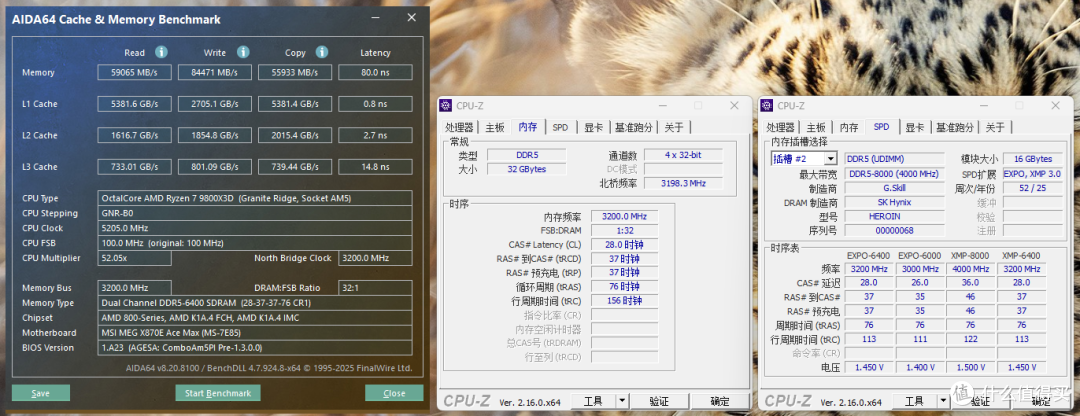Close the CPU-Z memory window
This screenshot has width=1080, height=416.
(x=733, y=105)
